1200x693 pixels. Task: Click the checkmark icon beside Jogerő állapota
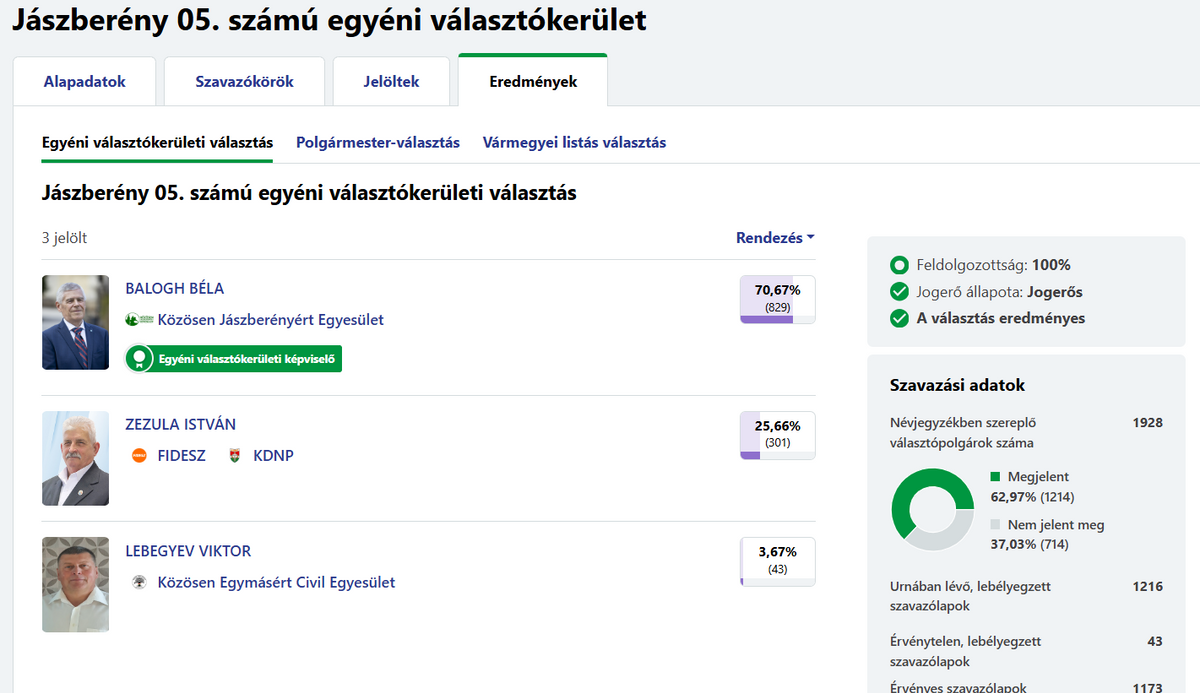point(899,292)
